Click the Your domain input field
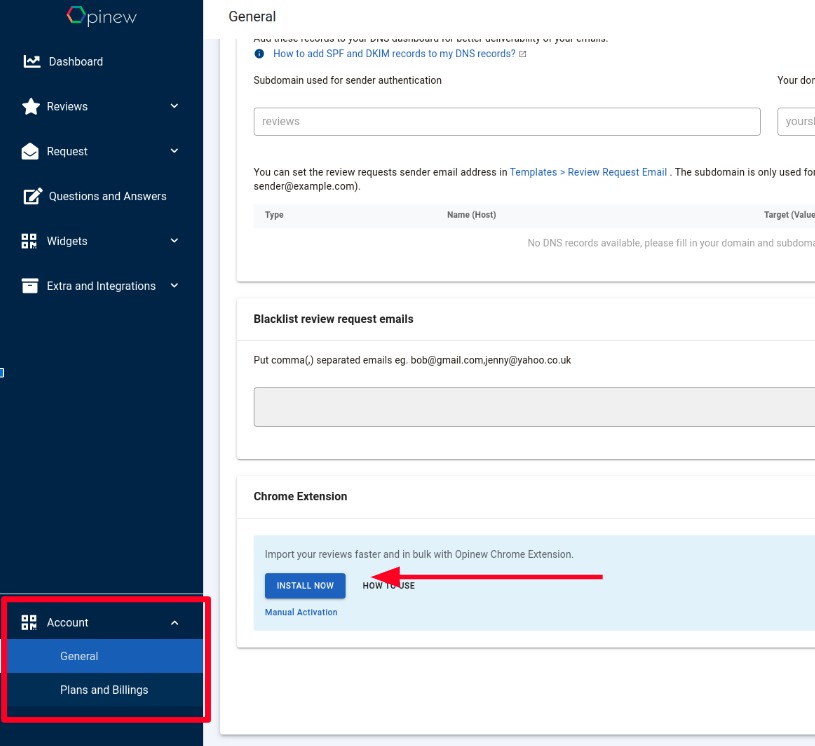Image resolution: width=815 pixels, height=746 pixels. coord(796,122)
